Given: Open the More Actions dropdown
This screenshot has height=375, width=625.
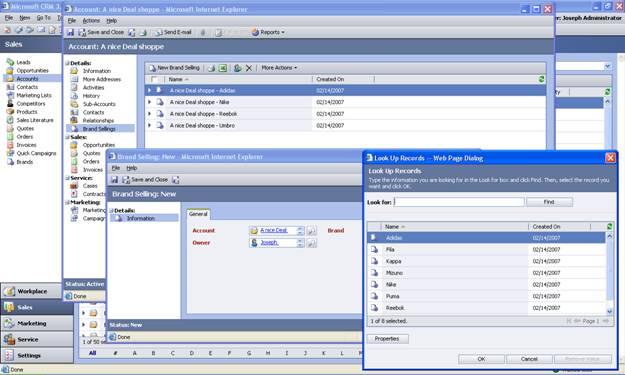Looking at the screenshot, I should click(279, 68).
